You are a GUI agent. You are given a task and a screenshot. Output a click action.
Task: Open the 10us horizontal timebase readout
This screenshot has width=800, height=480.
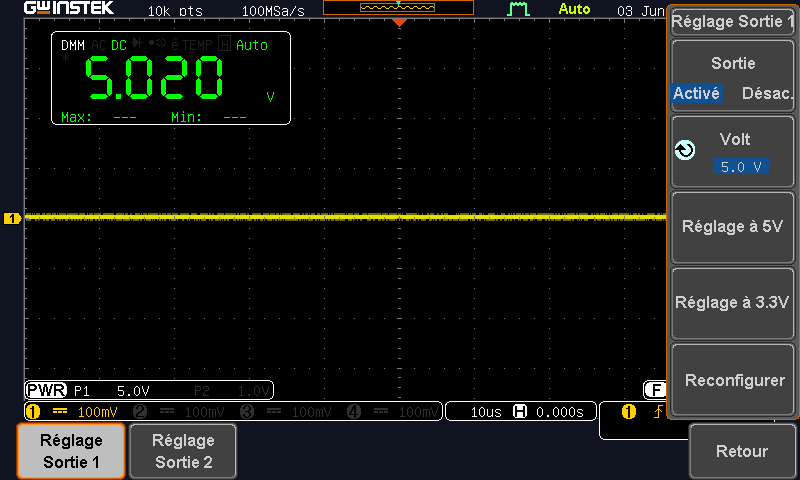point(486,412)
